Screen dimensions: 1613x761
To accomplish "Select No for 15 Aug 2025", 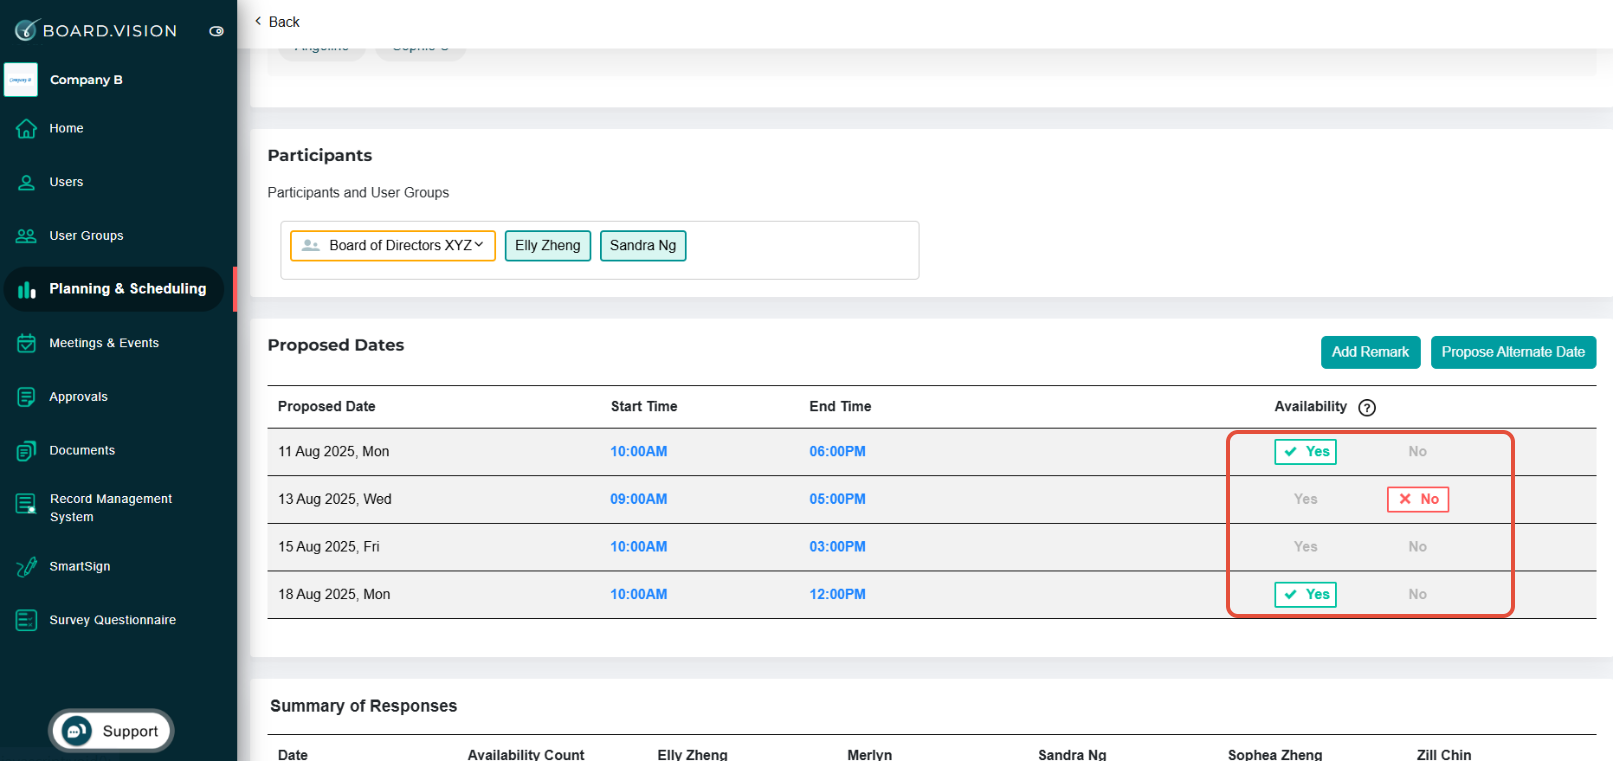I will [x=1417, y=547].
